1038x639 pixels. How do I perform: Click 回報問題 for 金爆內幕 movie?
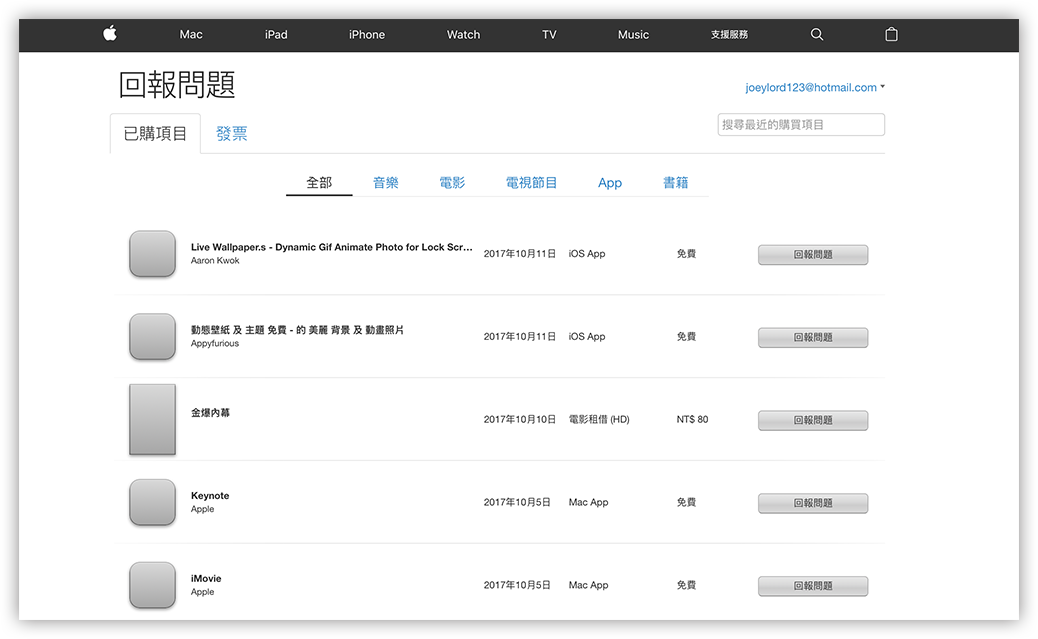click(813, 420)
